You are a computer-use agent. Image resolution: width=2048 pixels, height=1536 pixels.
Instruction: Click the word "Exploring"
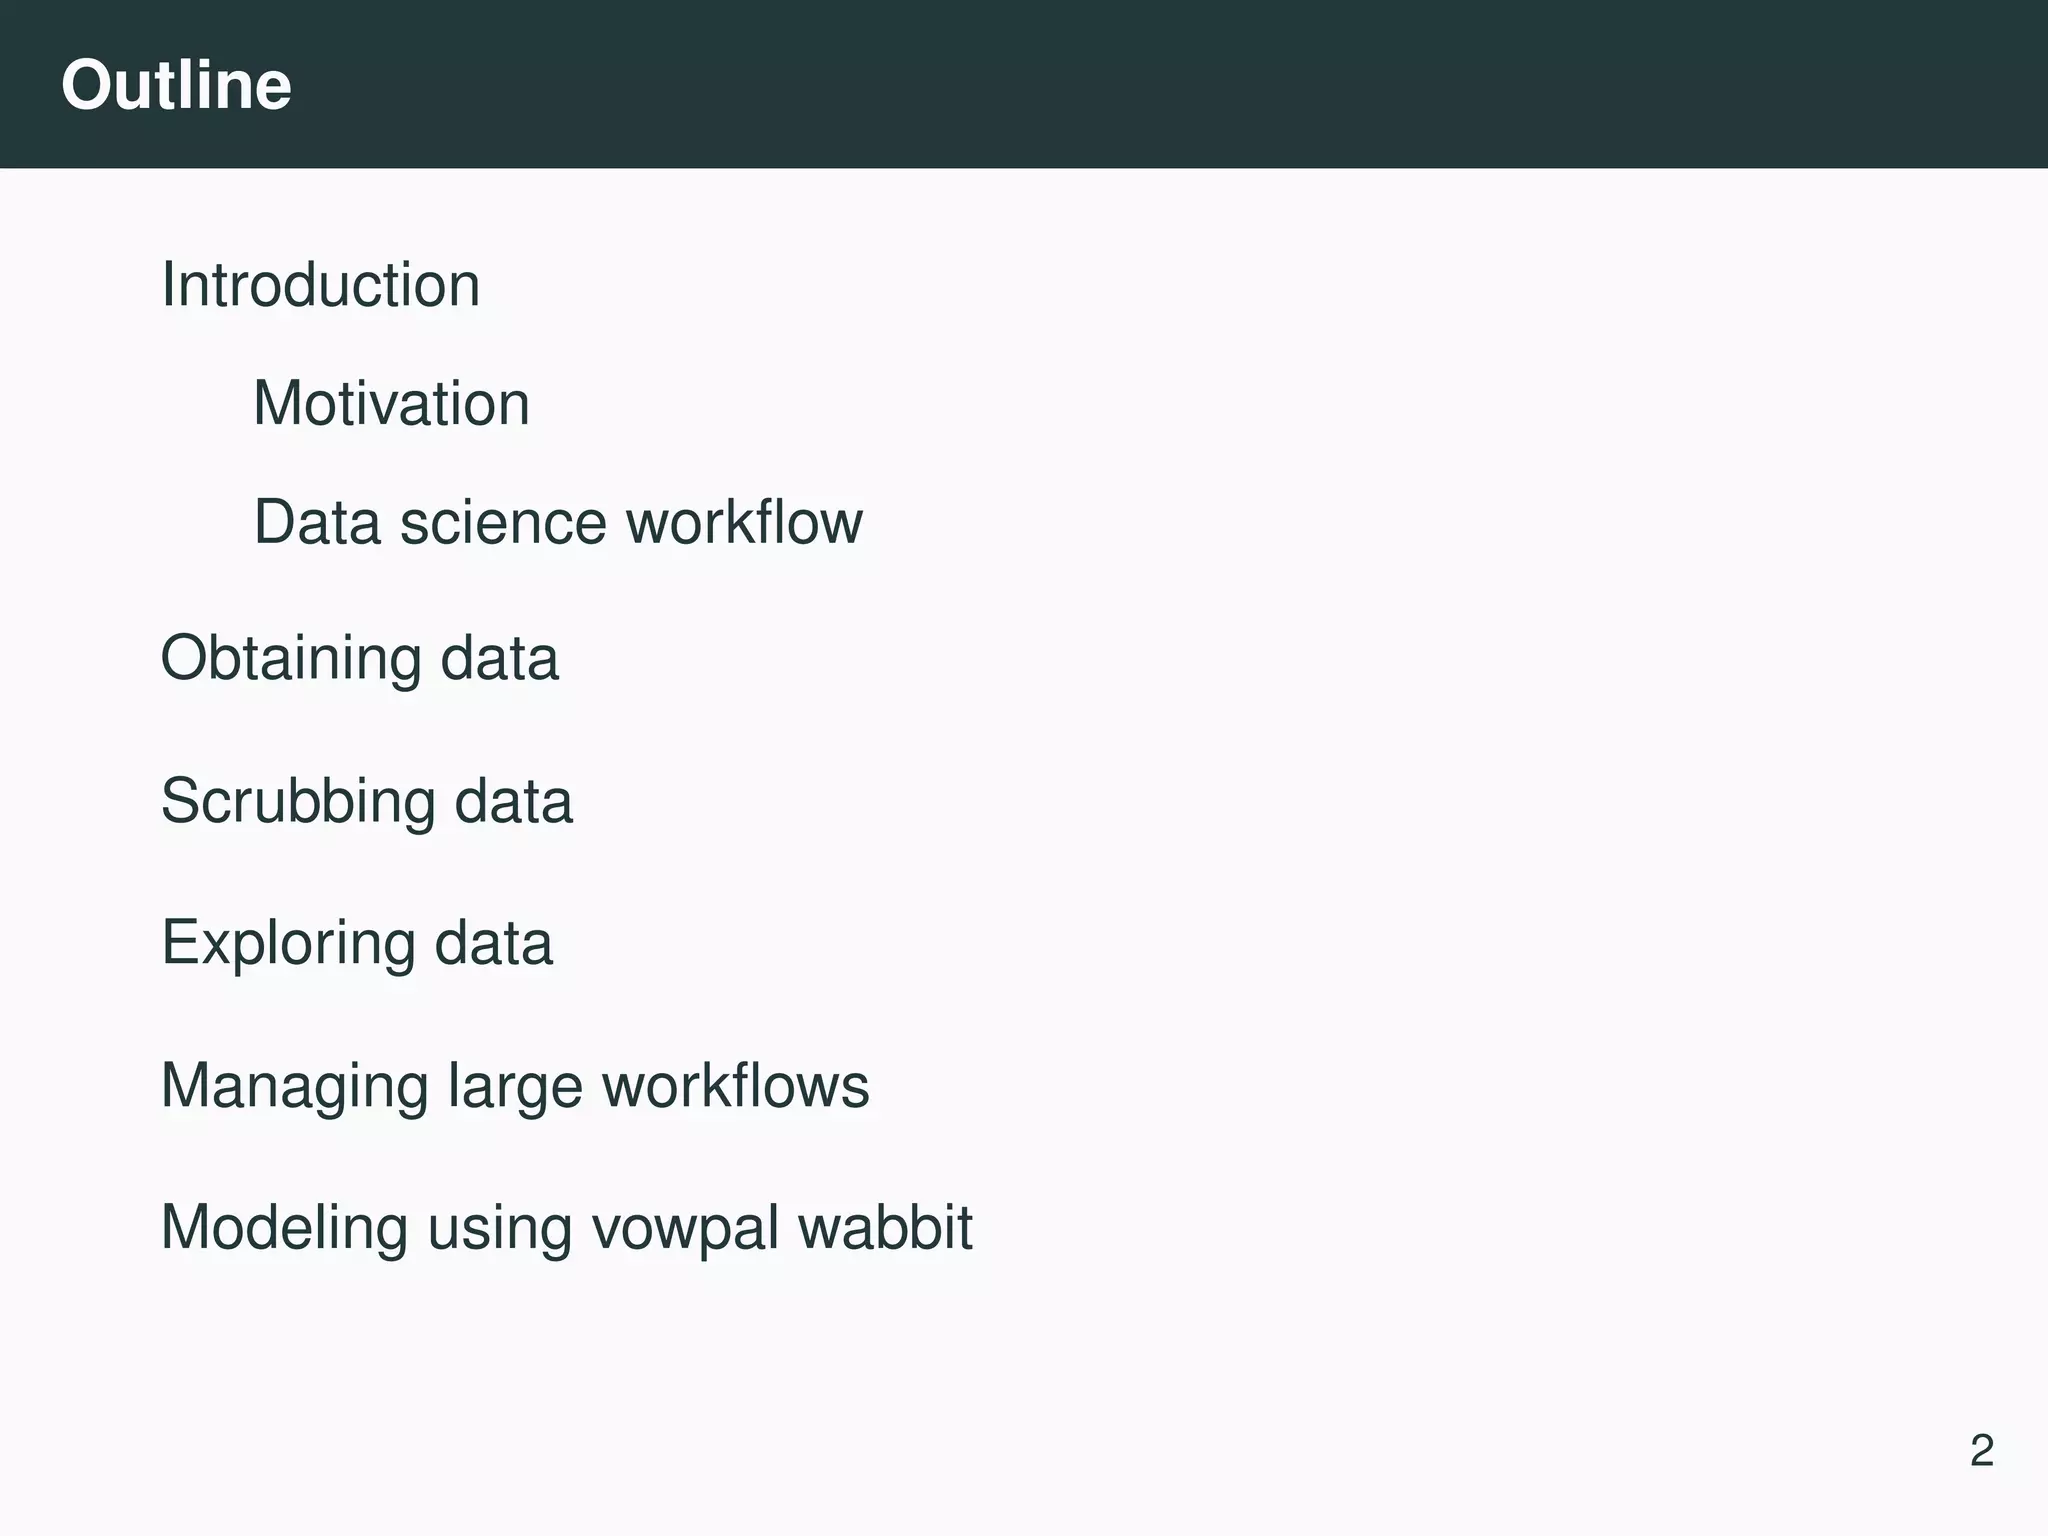click(288, 944)
